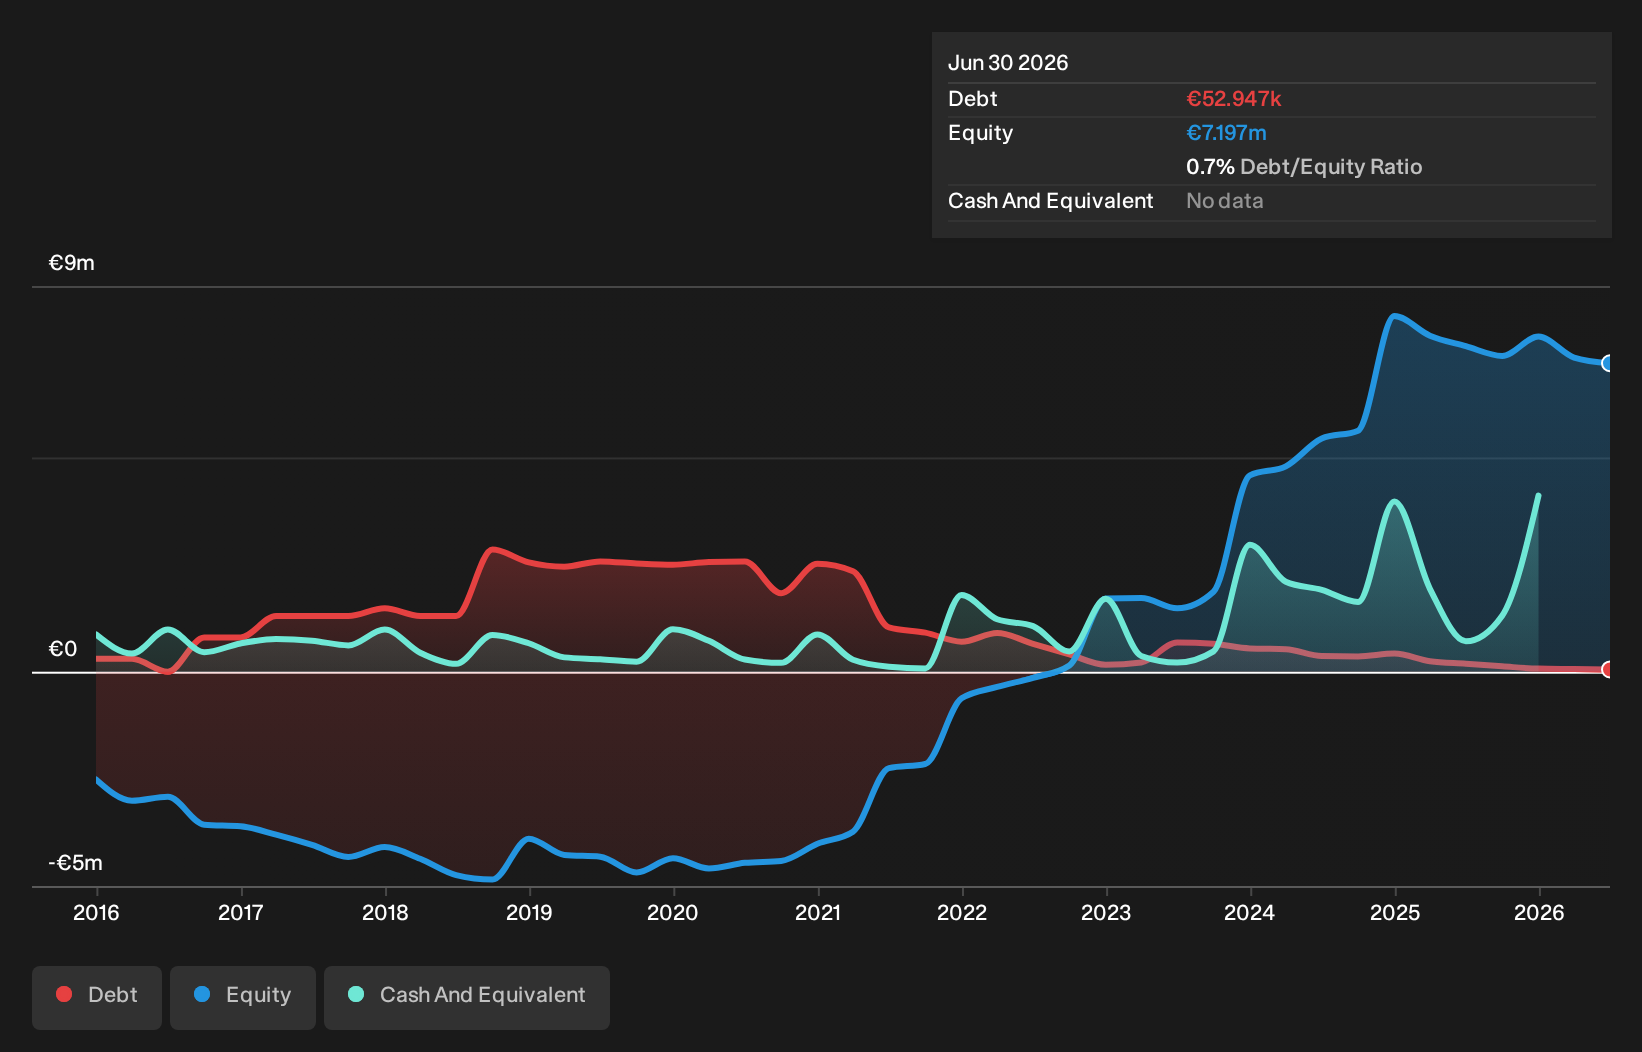Screen dimensions: 1642x1052
Task: Click the 2022 x-axis label
Action: pos(962,912)
